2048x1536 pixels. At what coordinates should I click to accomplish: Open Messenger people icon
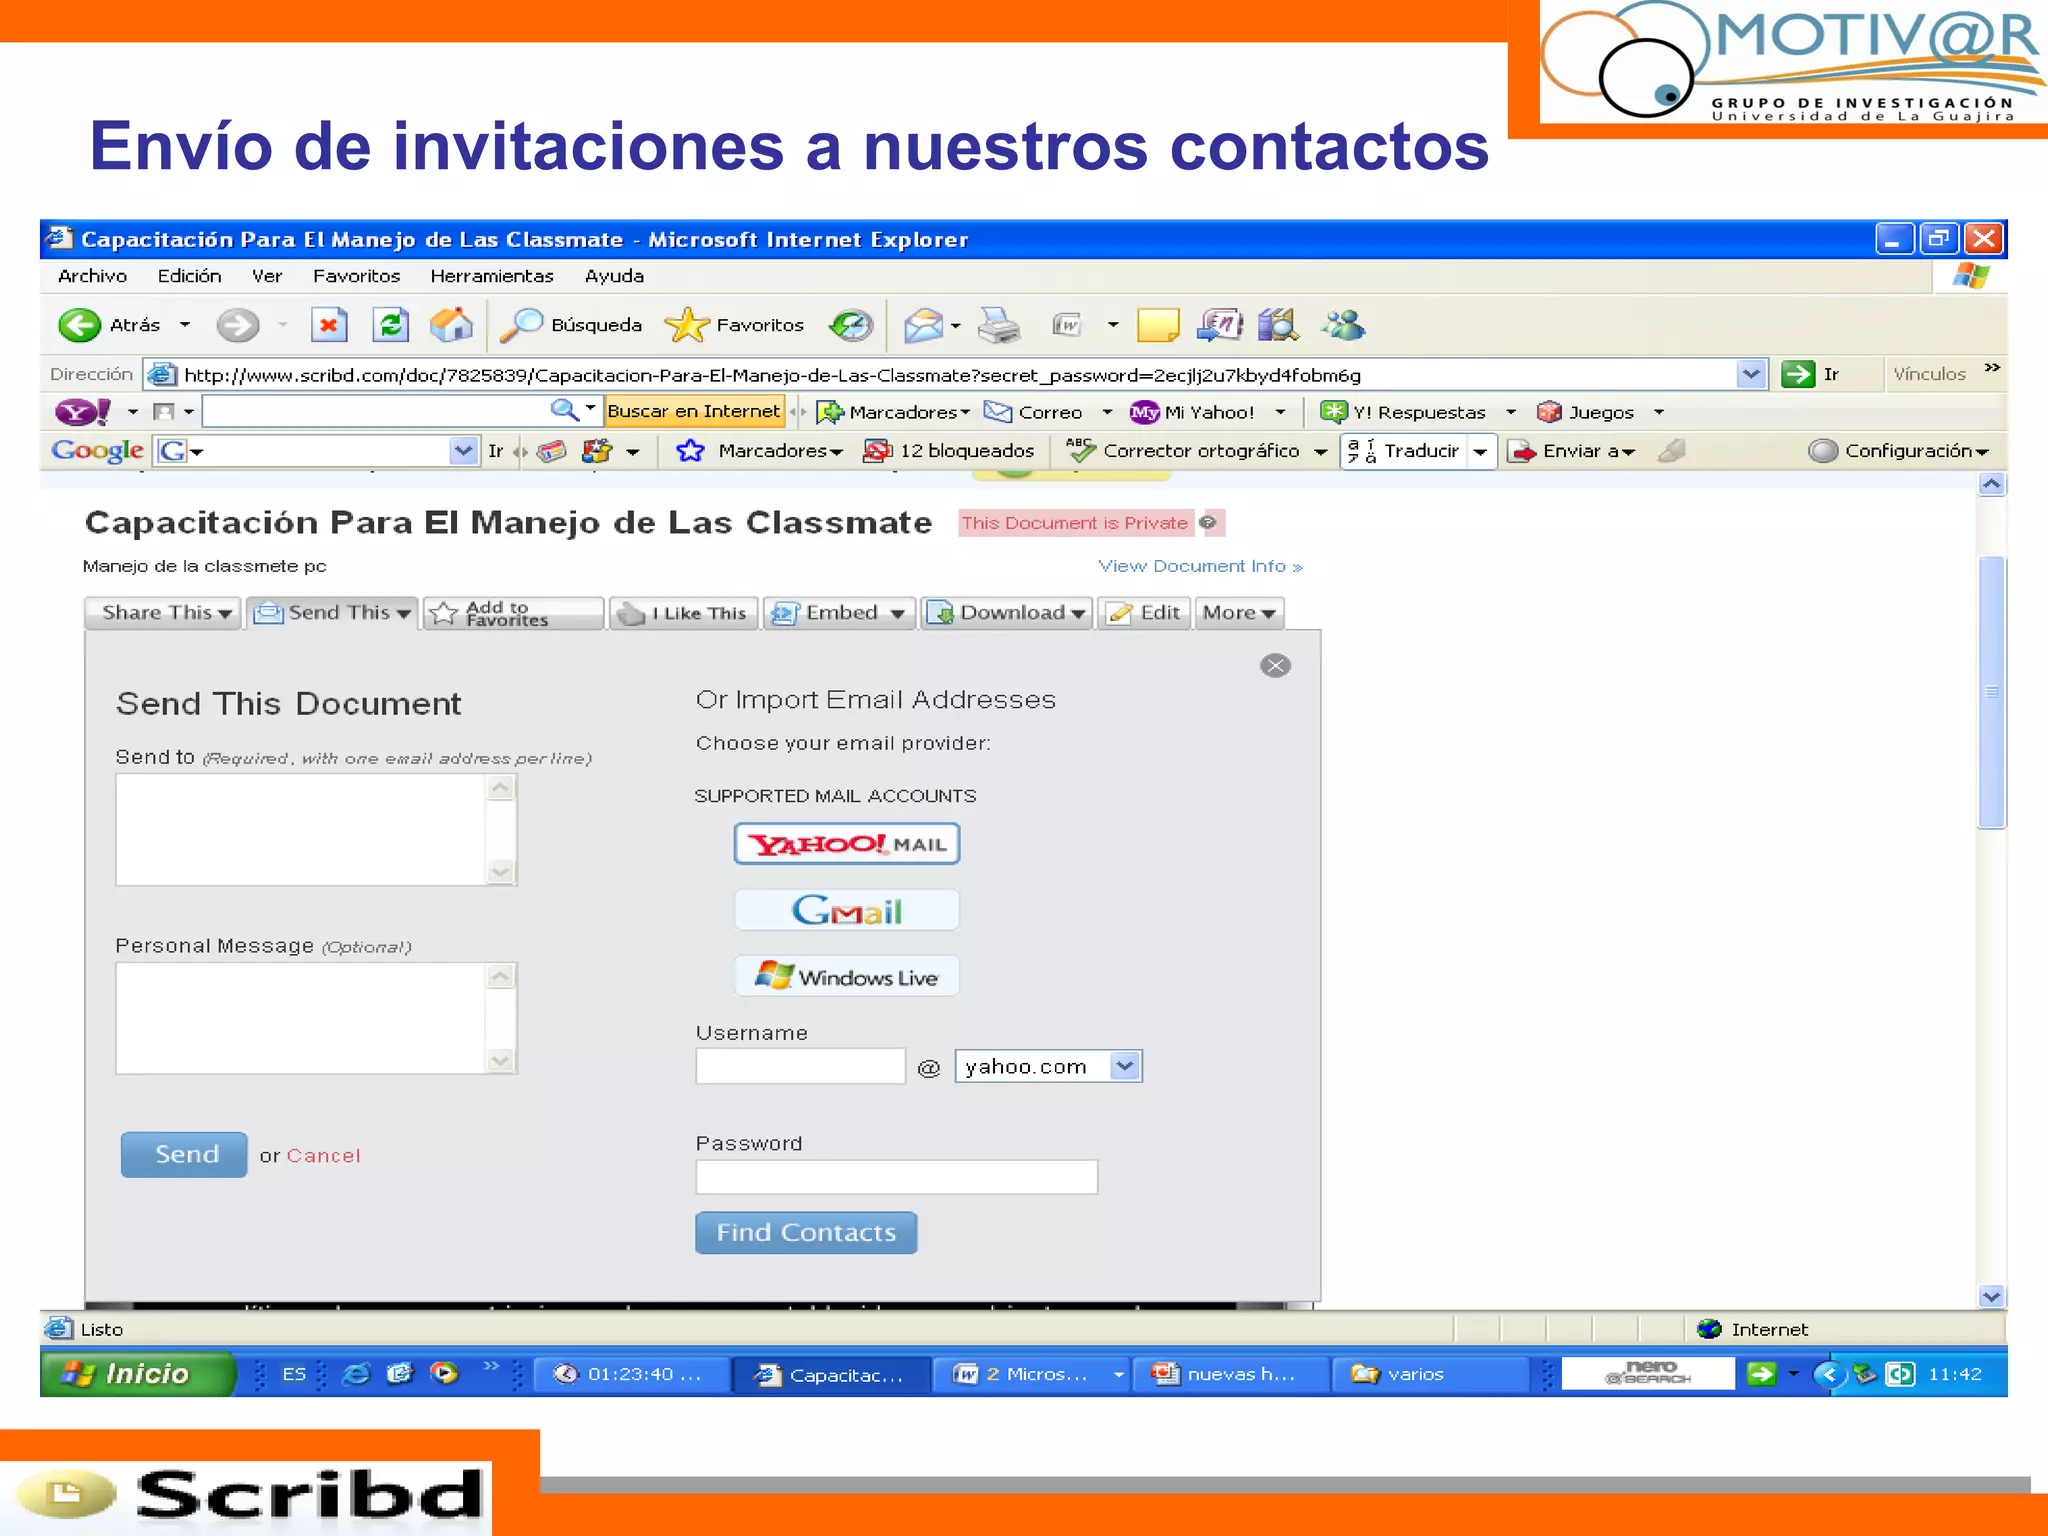(x=1343, y=325)
